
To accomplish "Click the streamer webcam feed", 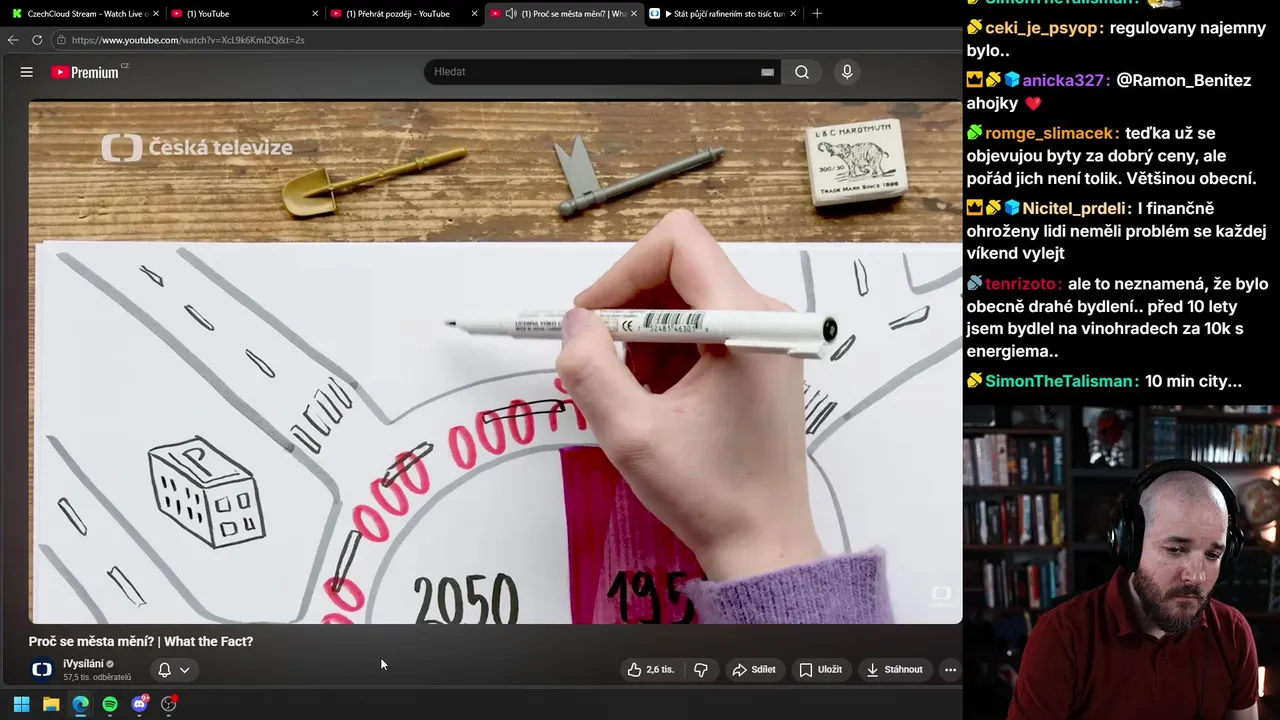I will pos(1121,562).
